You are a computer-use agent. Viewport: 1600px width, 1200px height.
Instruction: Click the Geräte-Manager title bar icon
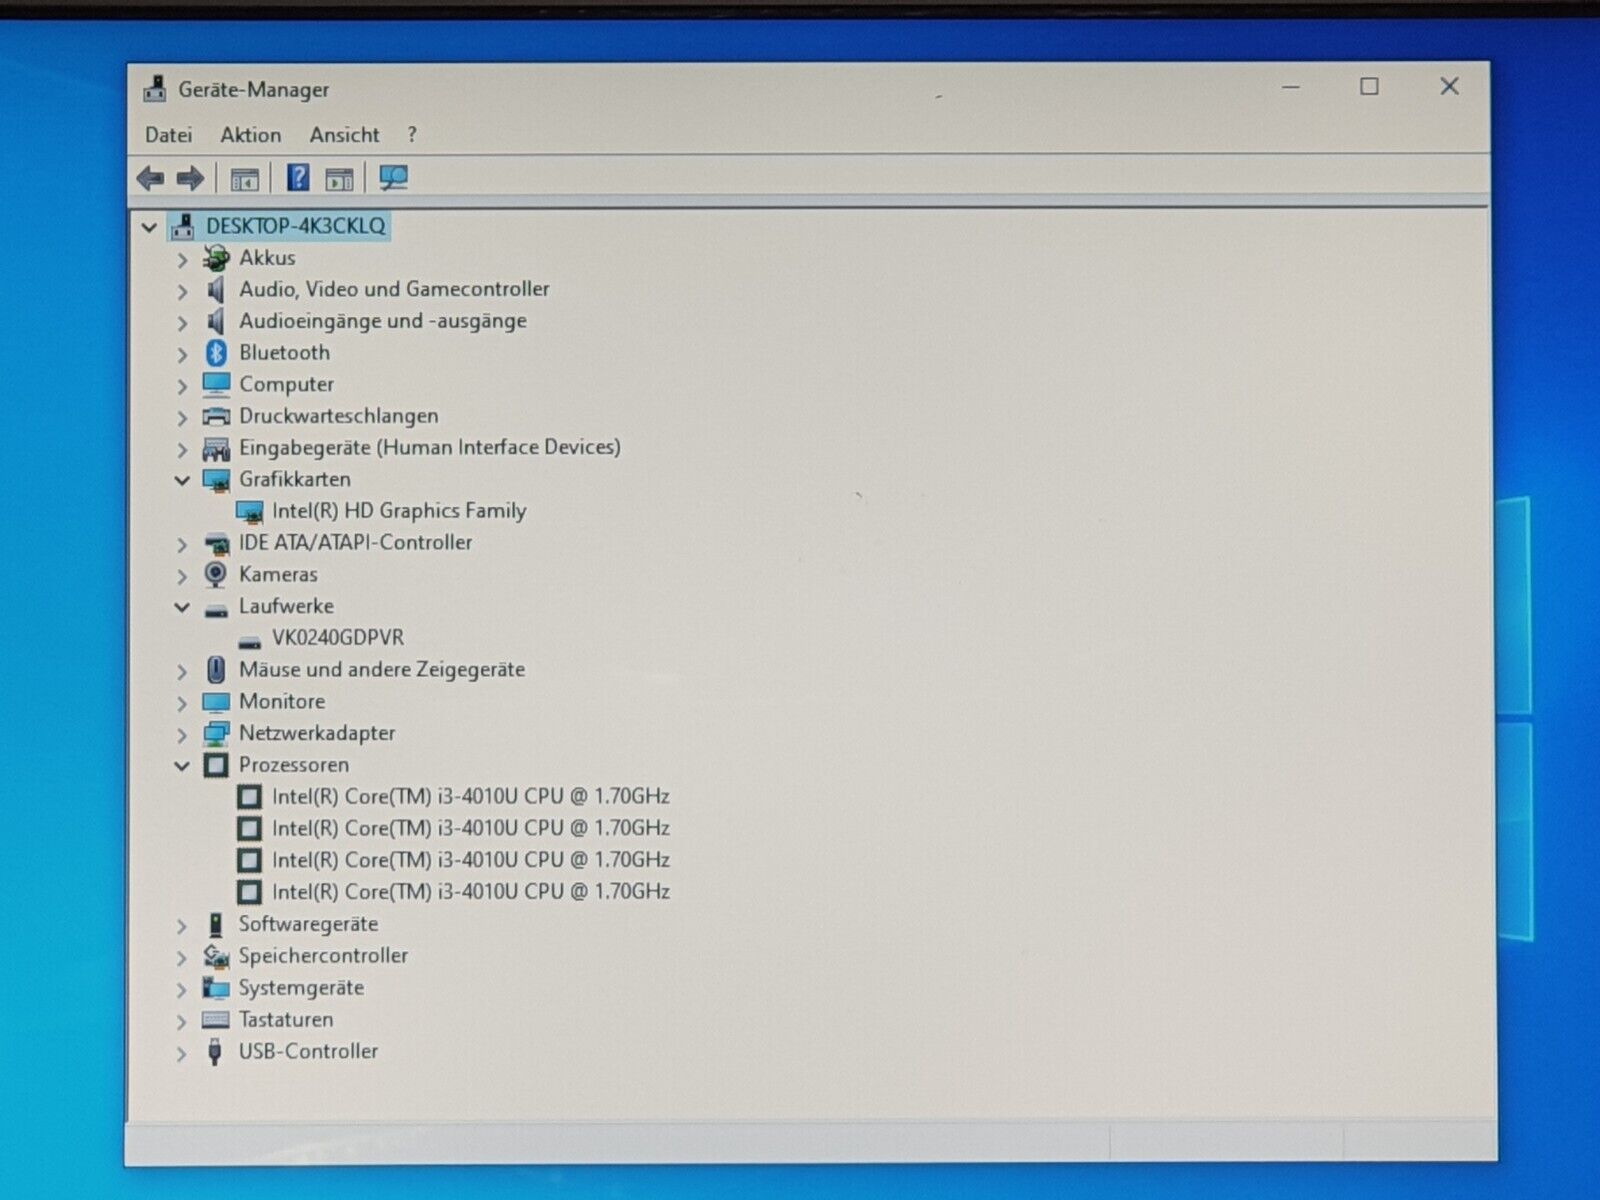pyautogui.click(x=155, y=89)
